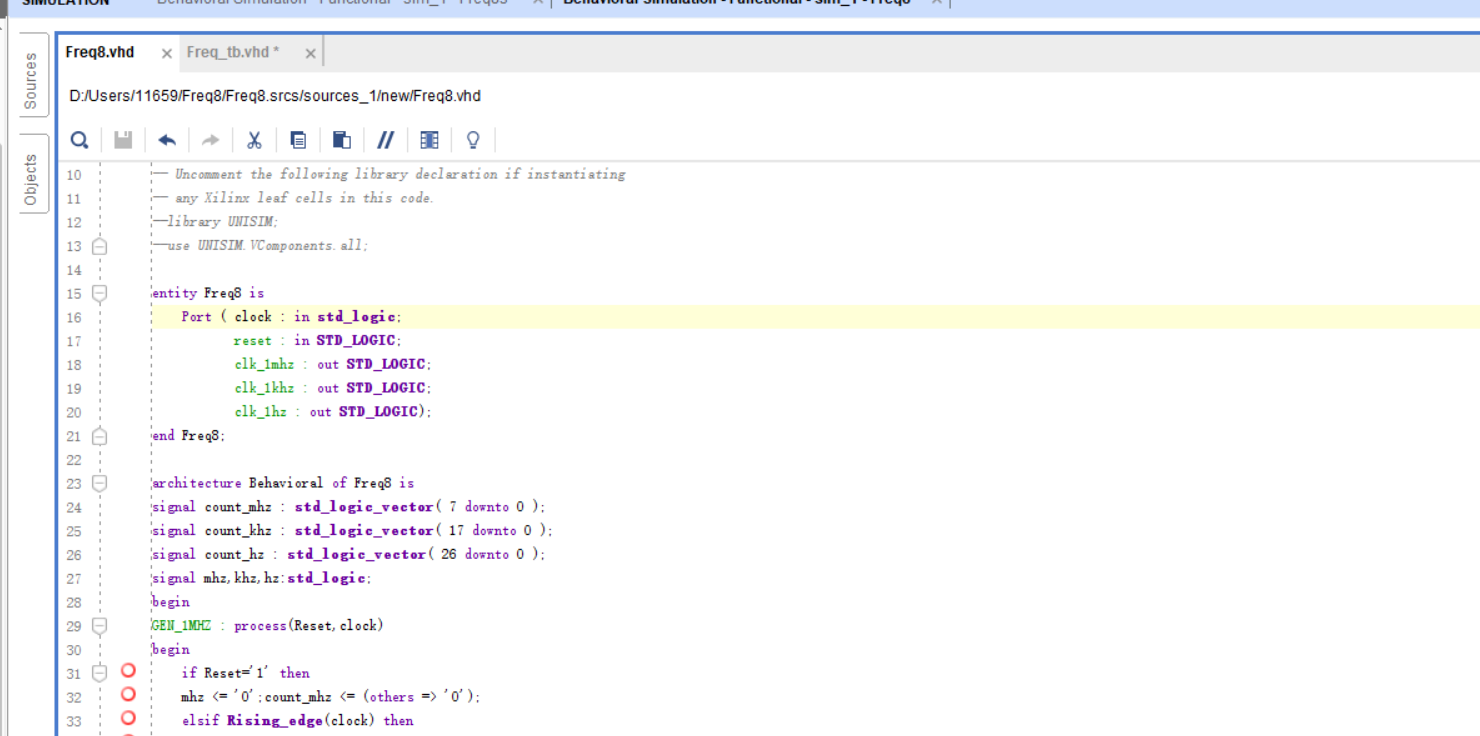The width and height of the screenshot is (1480, 736).
Task: Close the Freq_tb.vhd tab
Action: pos(310,53)
